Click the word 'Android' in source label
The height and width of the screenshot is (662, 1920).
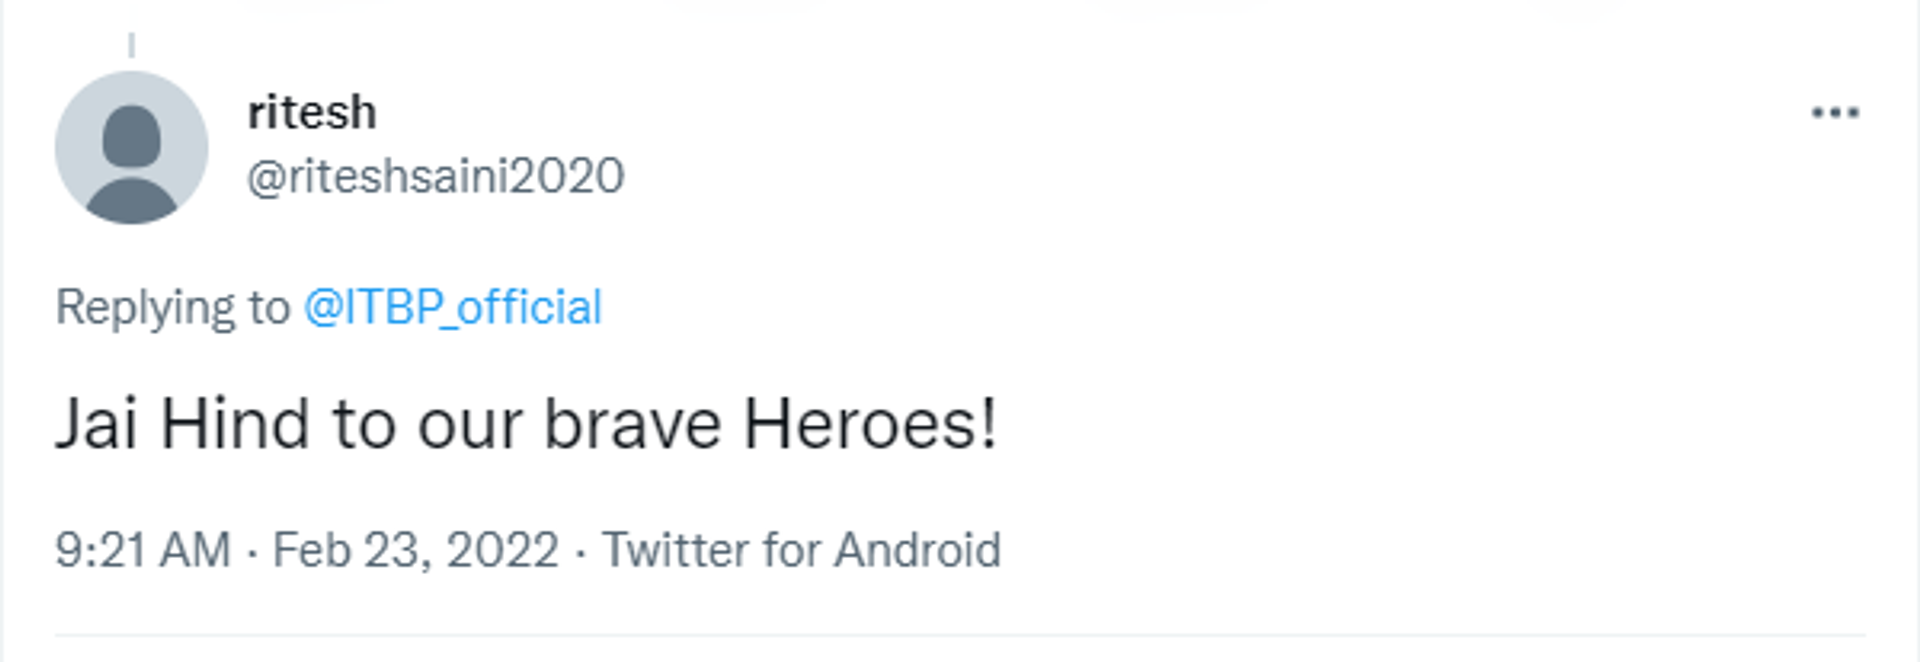click(x=917, y=550)
